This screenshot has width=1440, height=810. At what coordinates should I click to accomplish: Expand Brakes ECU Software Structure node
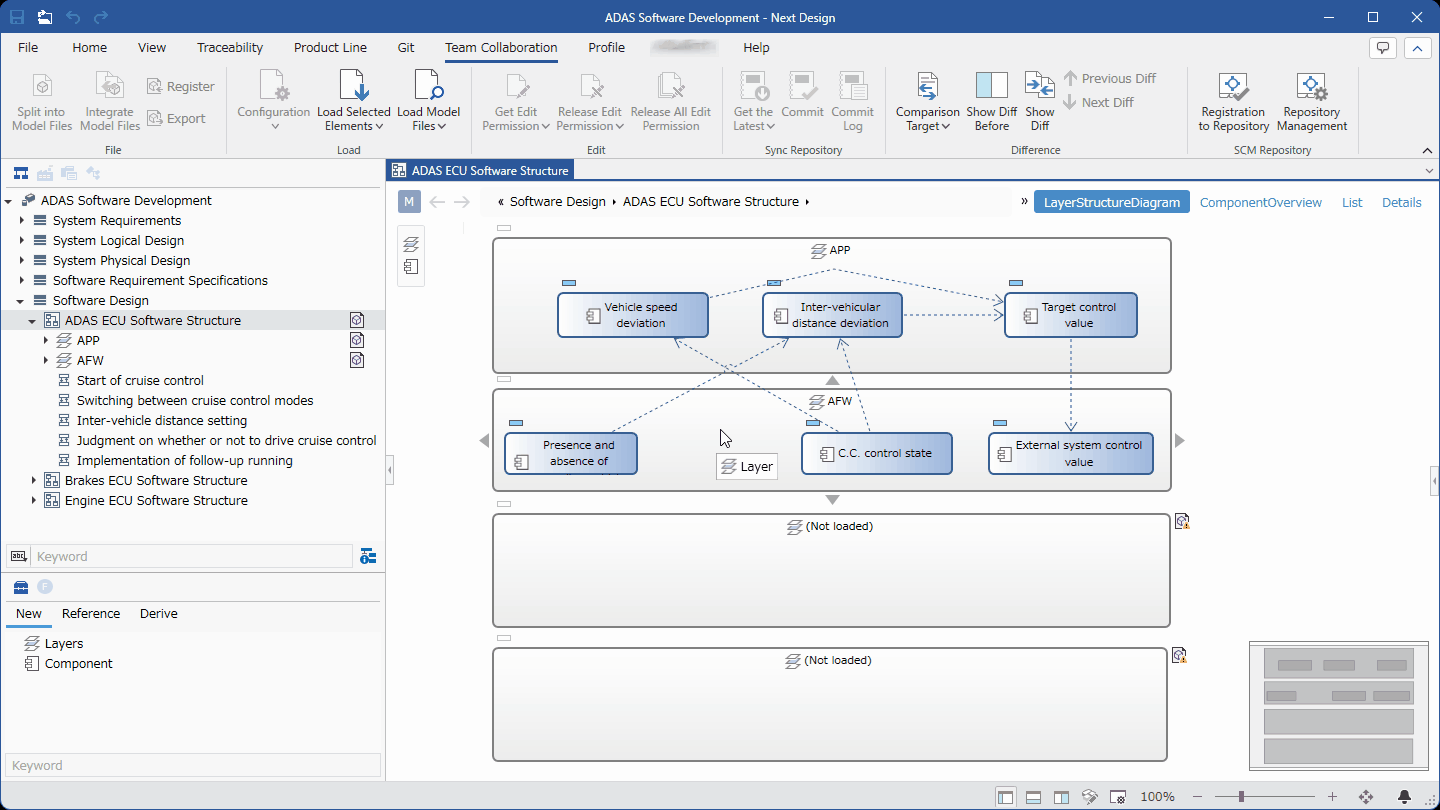click(x=34, y=480)
